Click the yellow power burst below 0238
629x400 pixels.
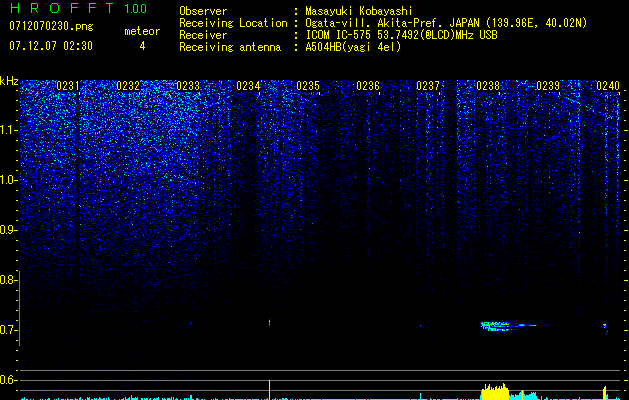click(495, 392)
